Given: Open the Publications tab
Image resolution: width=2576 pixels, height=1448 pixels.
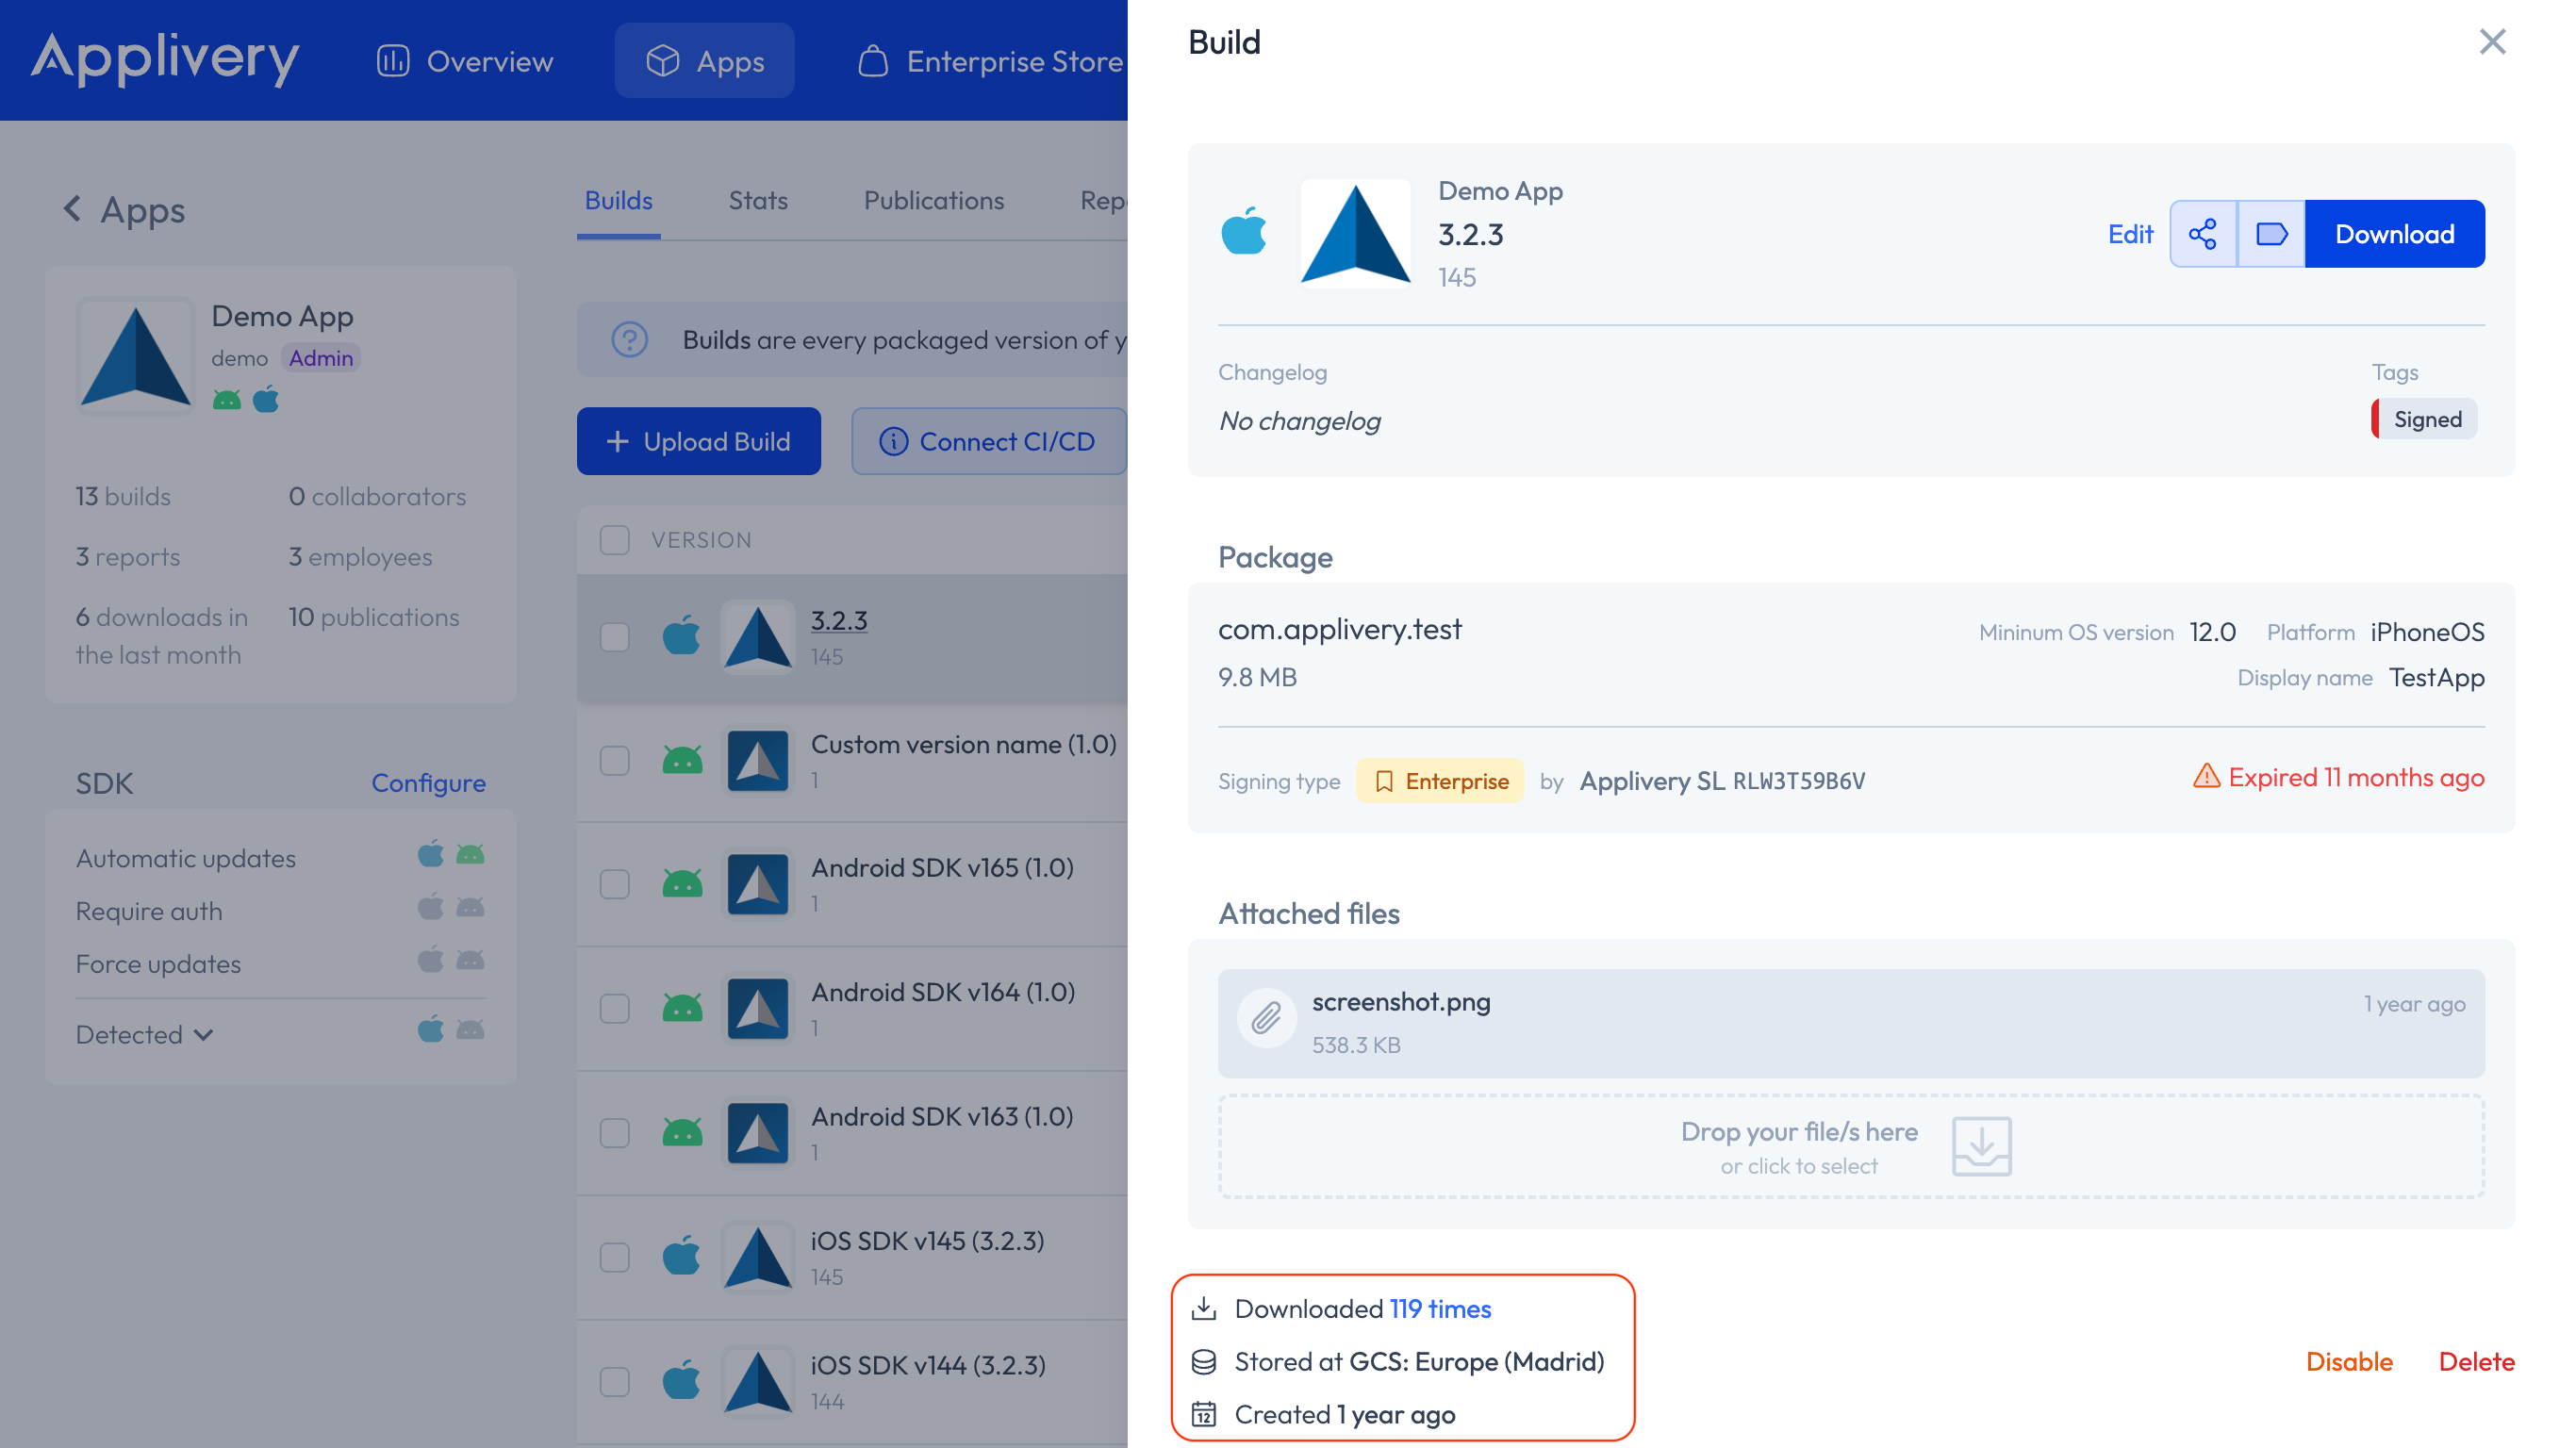Looking at the screenshot, I should (933, 200).
